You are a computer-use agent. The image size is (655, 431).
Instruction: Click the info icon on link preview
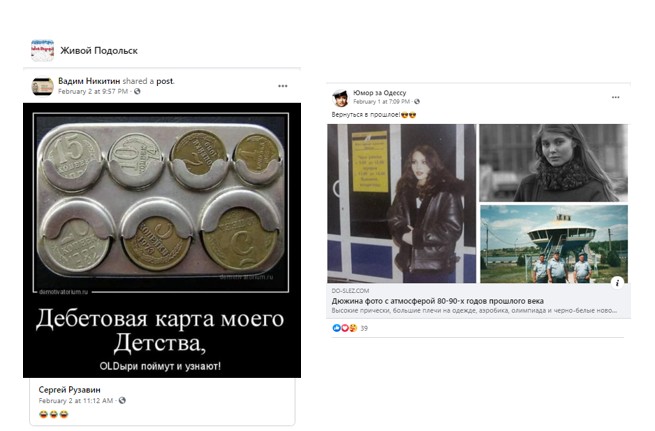coord(617,282)
